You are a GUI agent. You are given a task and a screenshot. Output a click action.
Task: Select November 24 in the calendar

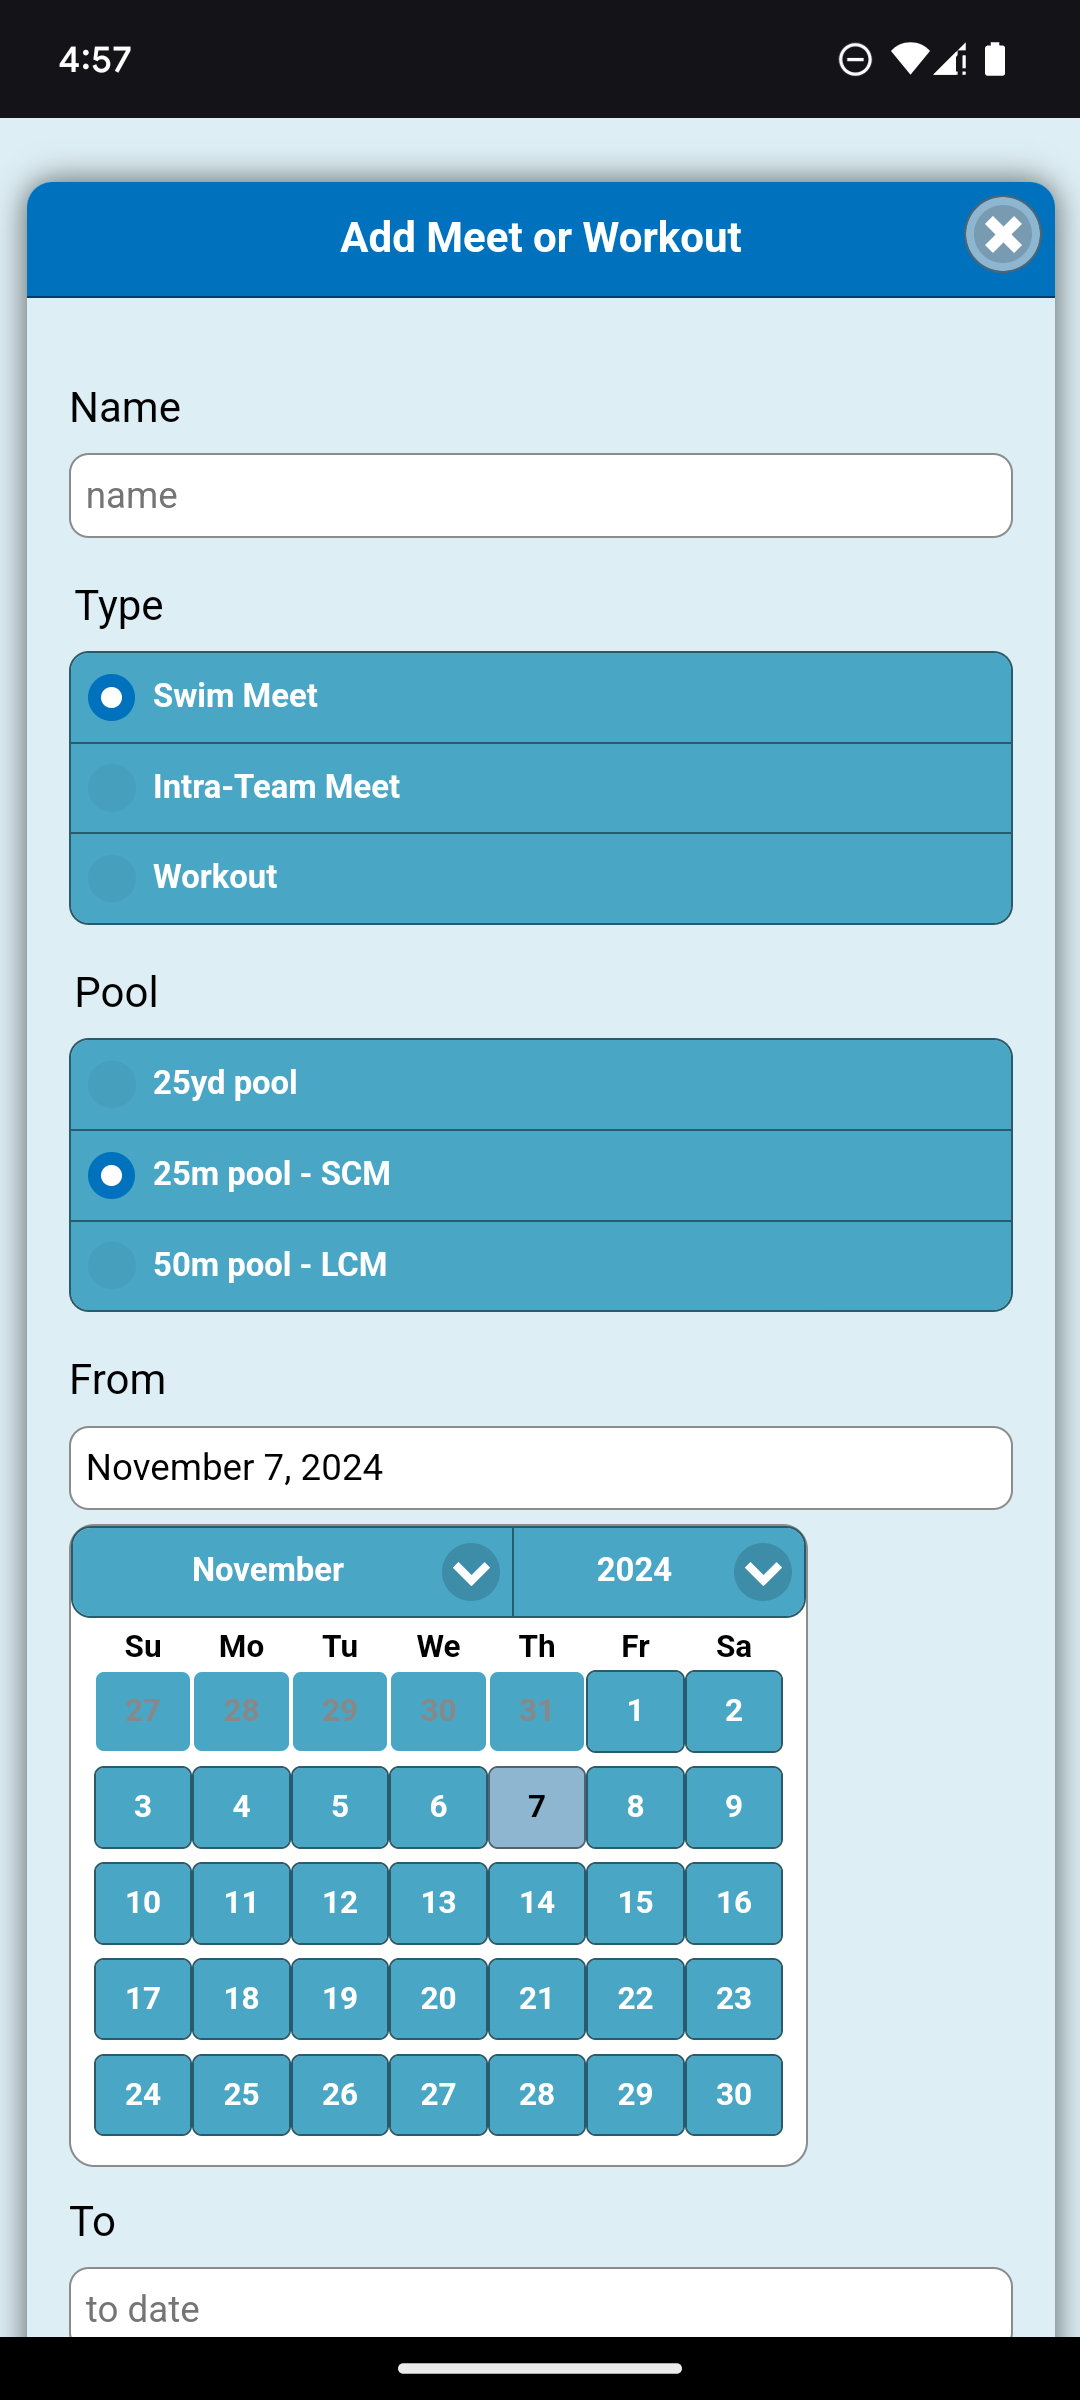143,2095
